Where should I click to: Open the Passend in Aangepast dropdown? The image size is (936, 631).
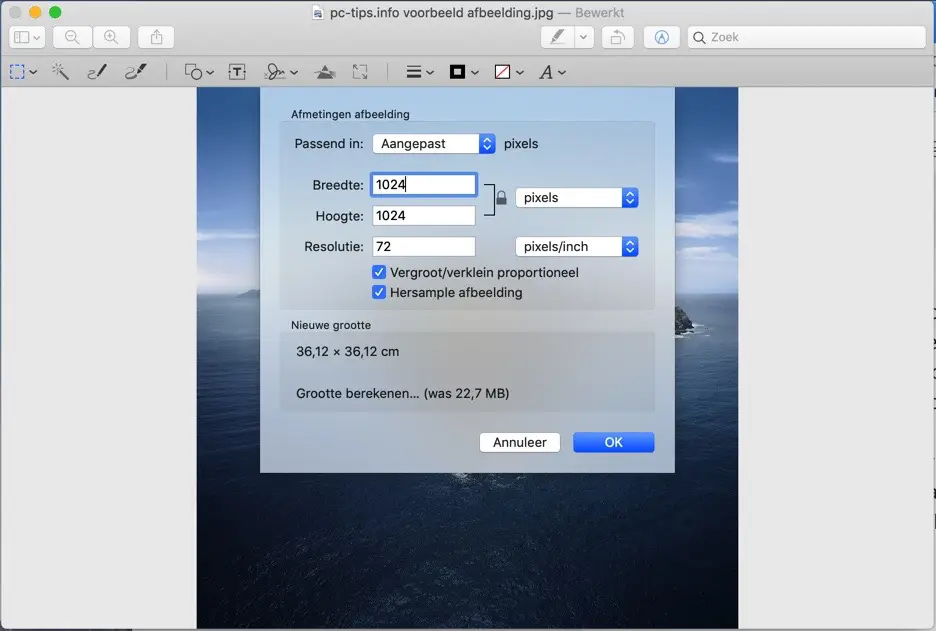pos(434,144)
